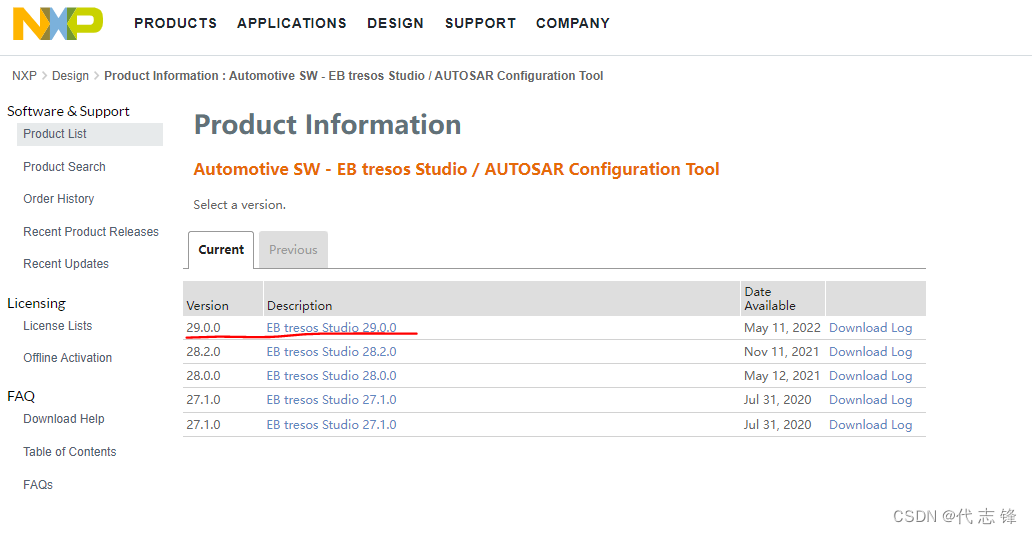Viewport: 1032px width, 534px height.
Task: Open Download Log for version 28.2.0
Action: pyautogui.click(x=871, y=352)
